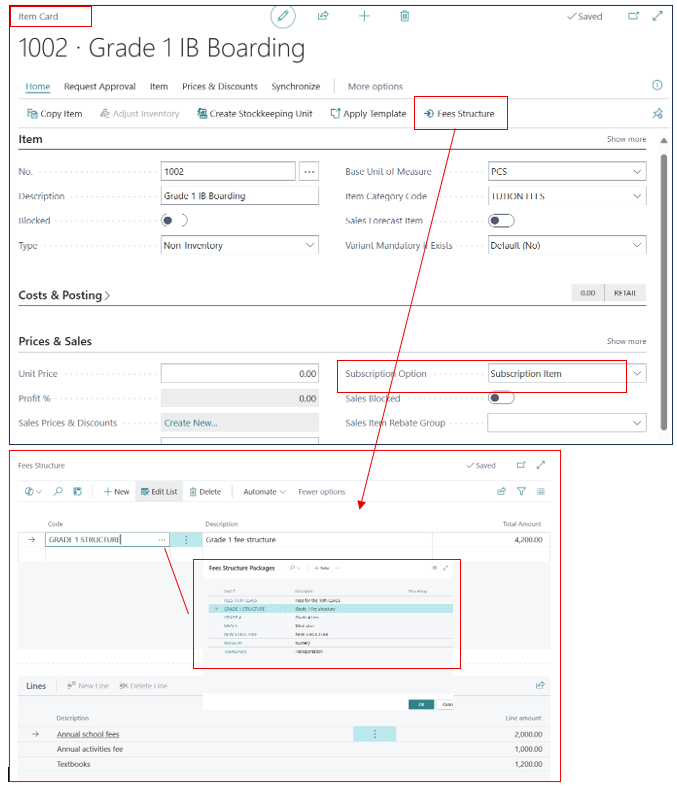The width and height of the screenshot is (677, 788).
Task: Toggle the Blocked switch
Action: point(174,220)
